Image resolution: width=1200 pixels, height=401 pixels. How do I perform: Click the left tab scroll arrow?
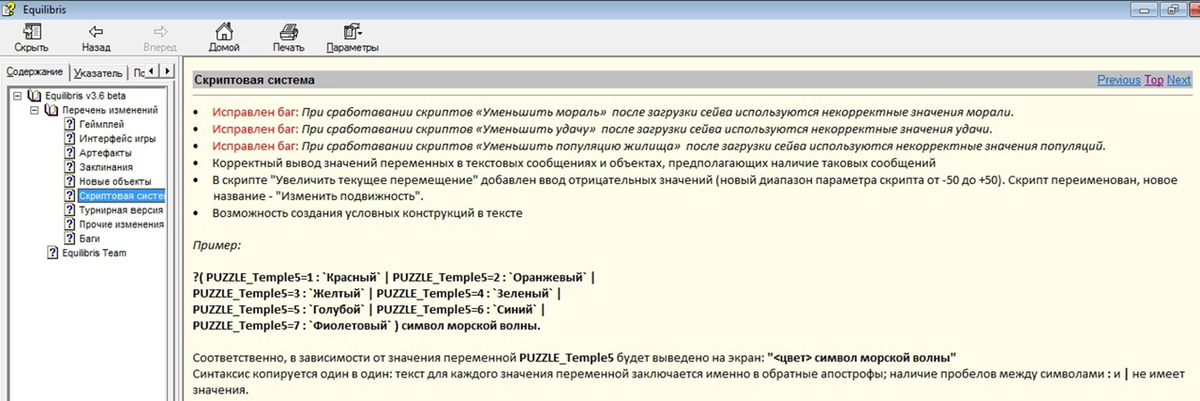[153, 72]
